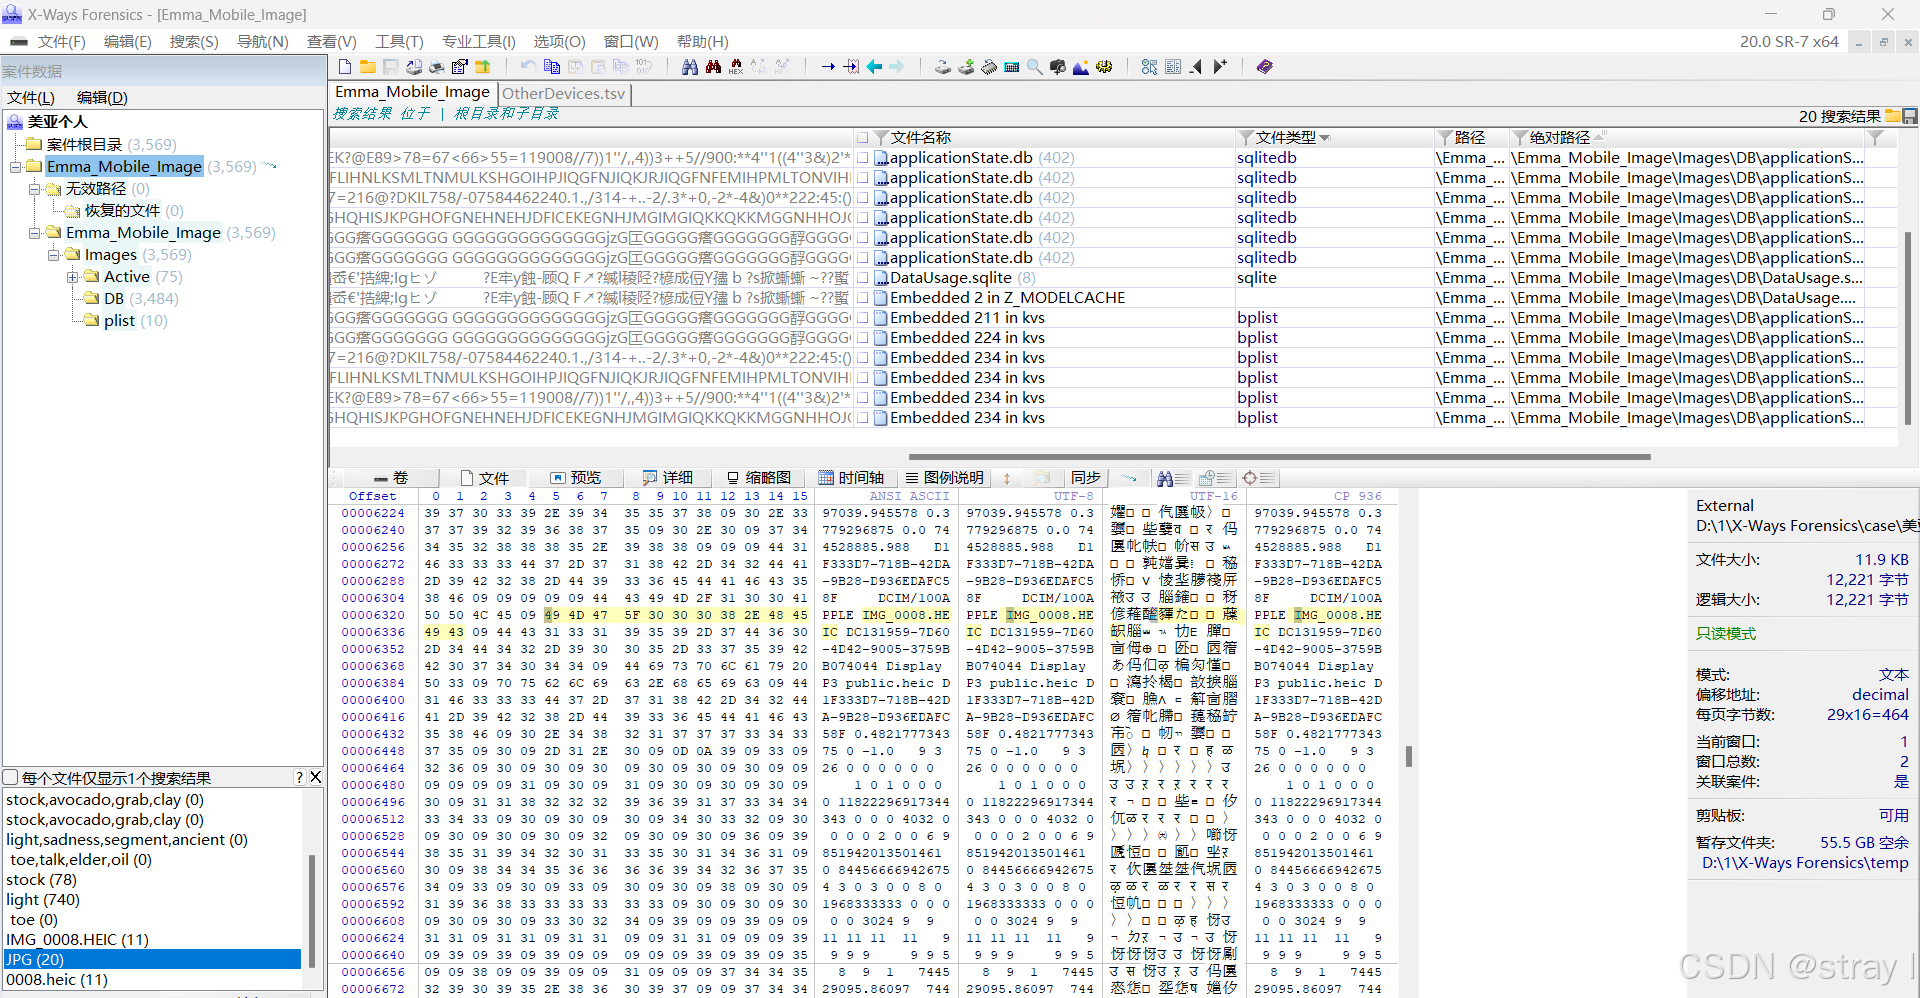Select the 详细 details button

tap(668, 478)
